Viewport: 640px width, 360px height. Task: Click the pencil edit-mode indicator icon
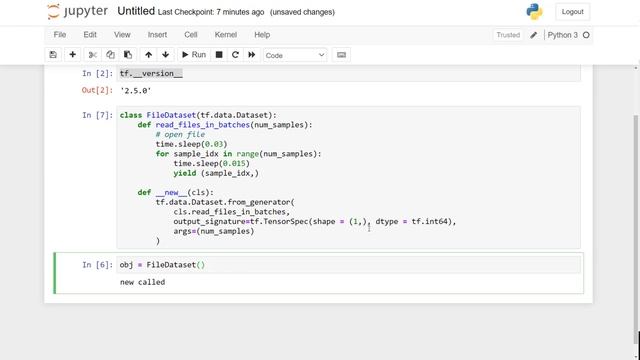pos(533,35)
